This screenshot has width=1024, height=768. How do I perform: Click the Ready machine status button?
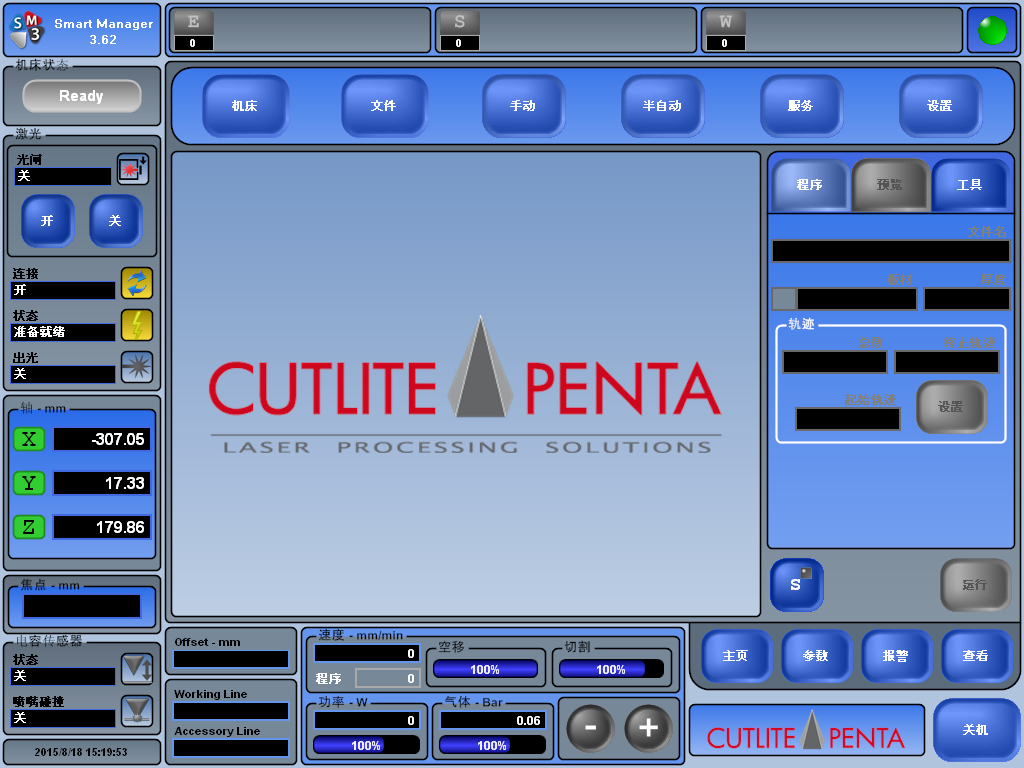[x=82, y=96]
